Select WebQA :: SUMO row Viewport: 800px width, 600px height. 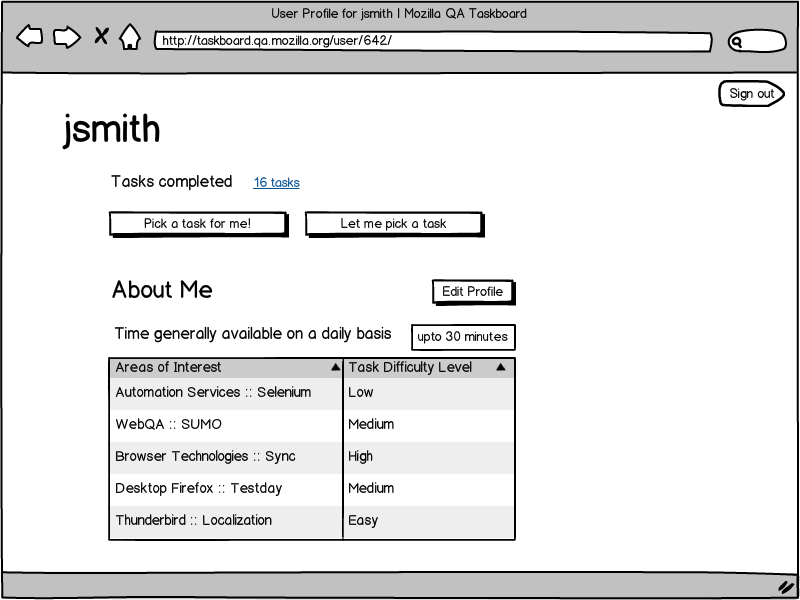(x=312, y=426)
